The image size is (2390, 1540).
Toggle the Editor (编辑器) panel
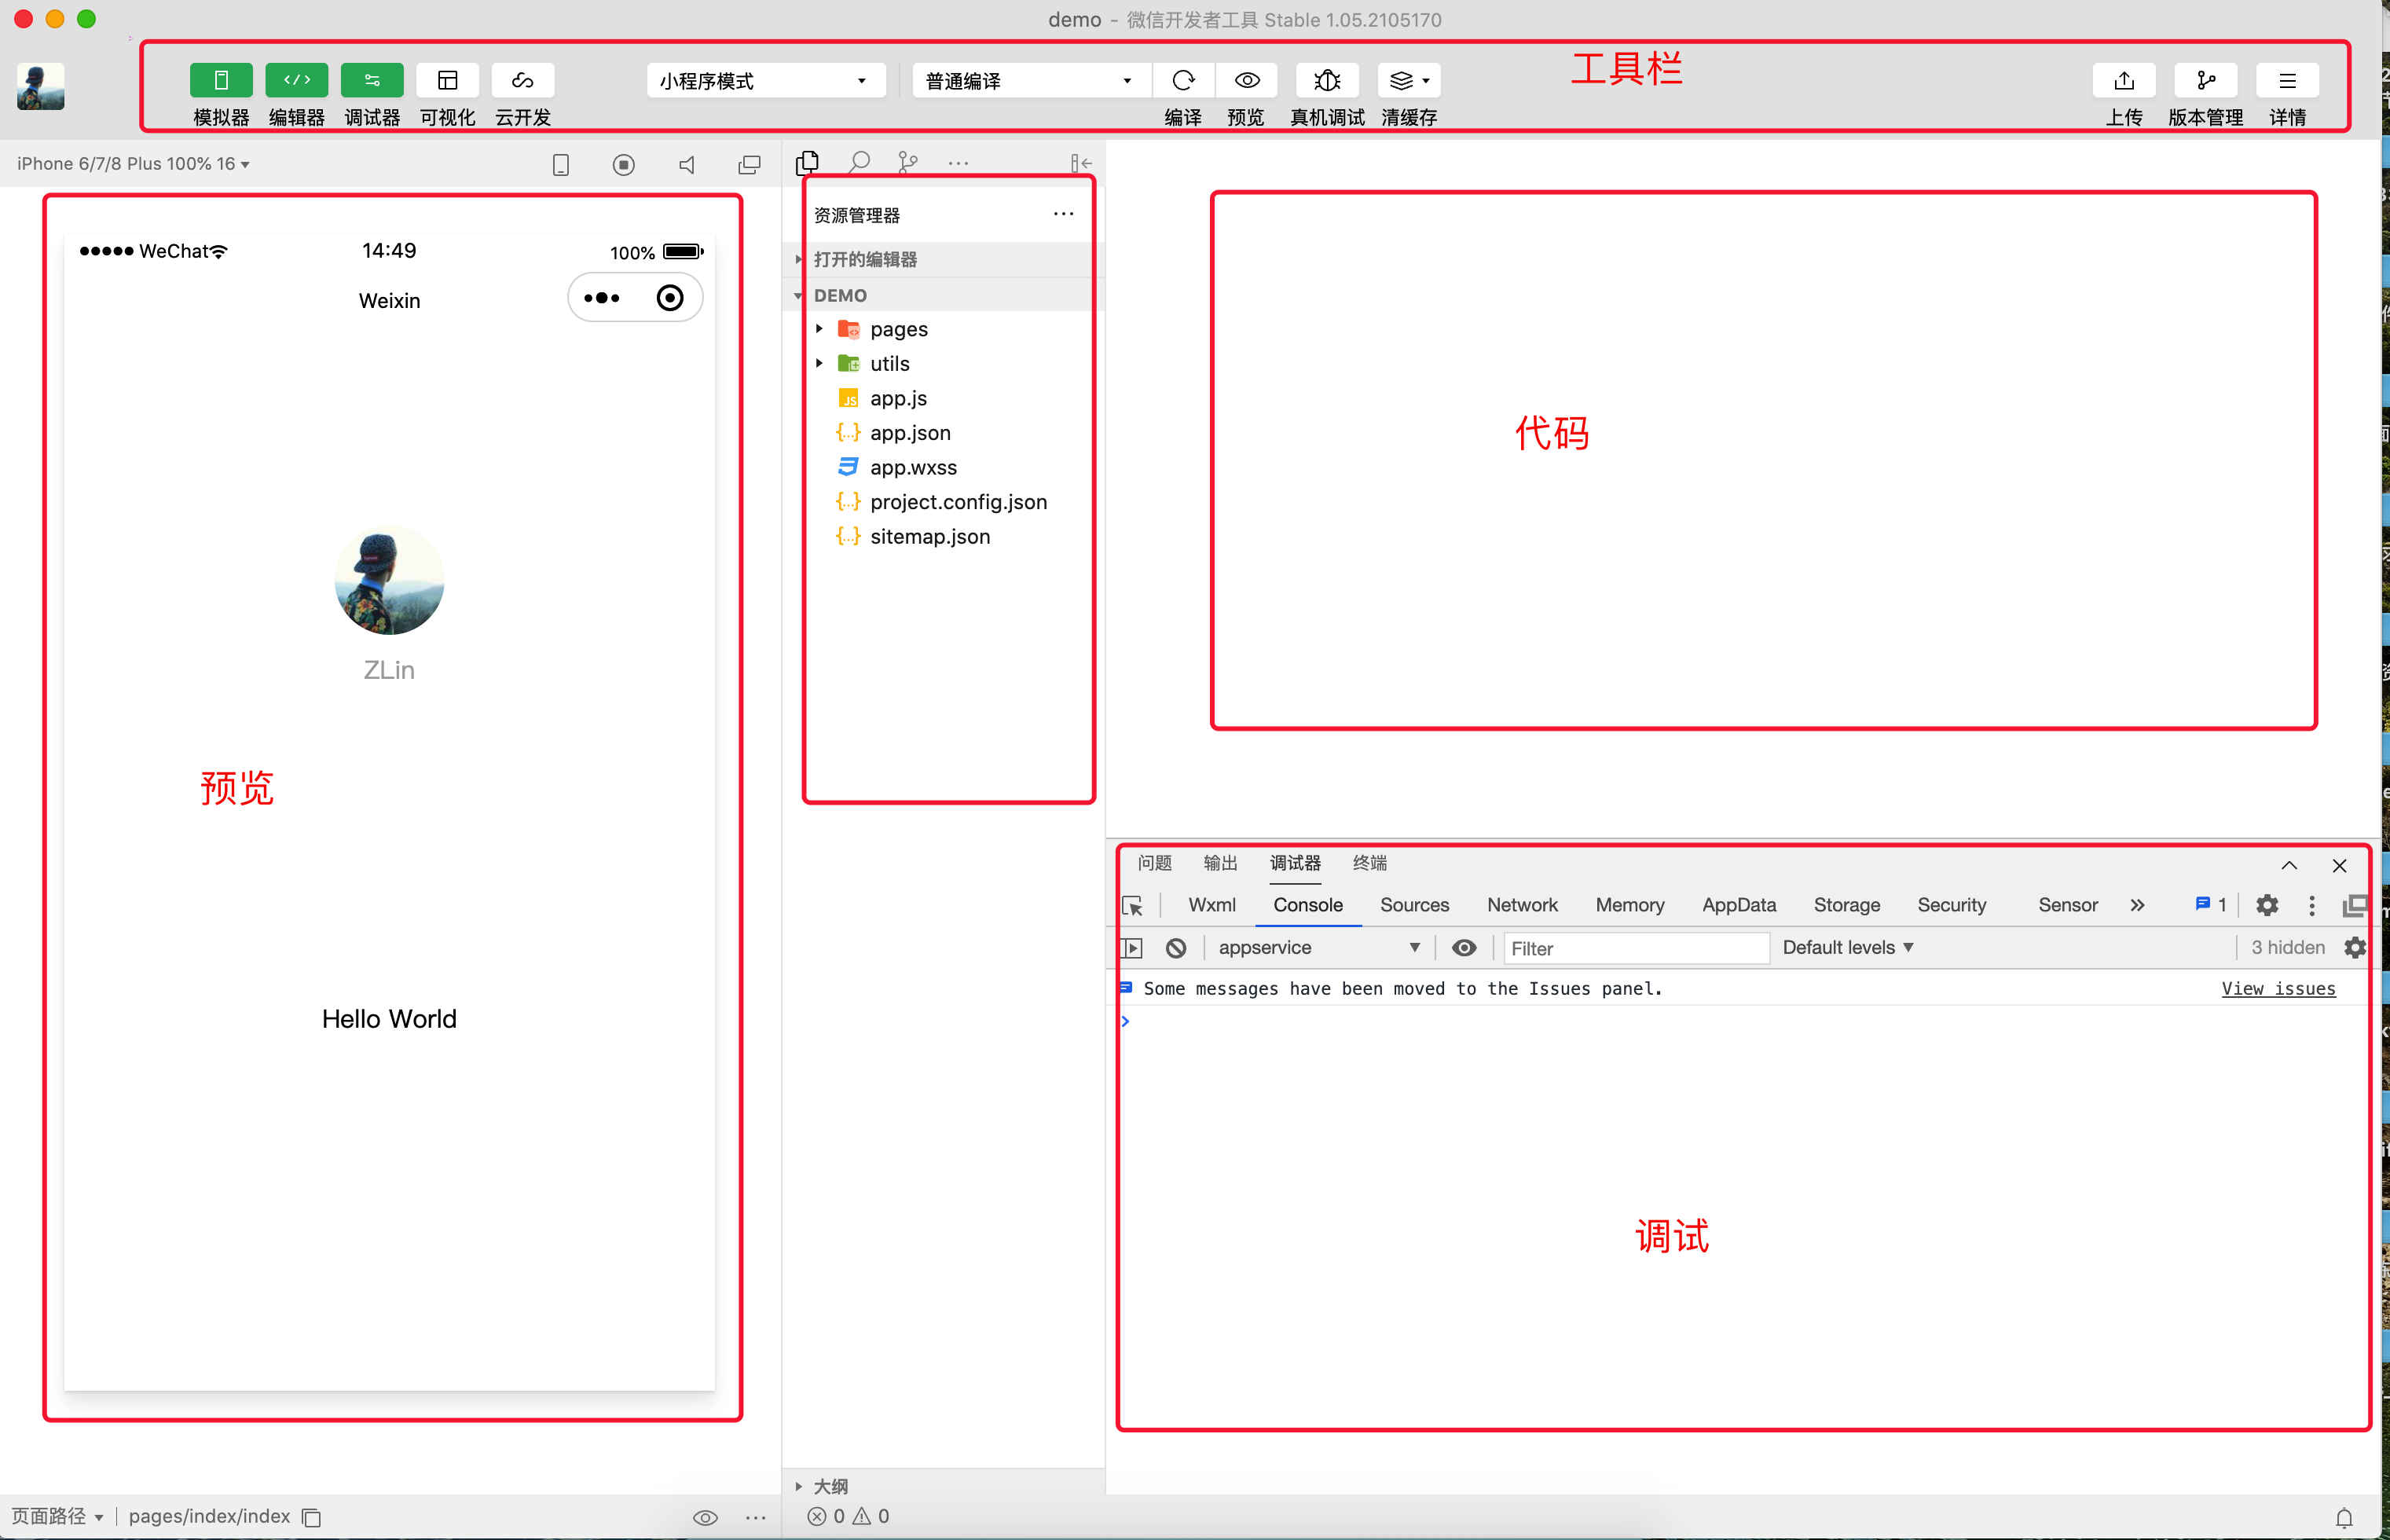coord(296,80)
